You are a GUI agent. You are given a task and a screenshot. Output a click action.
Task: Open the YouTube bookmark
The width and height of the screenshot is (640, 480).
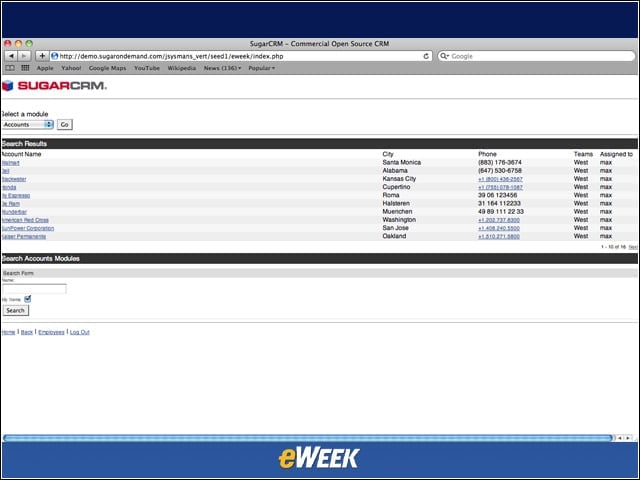point(147,68)
